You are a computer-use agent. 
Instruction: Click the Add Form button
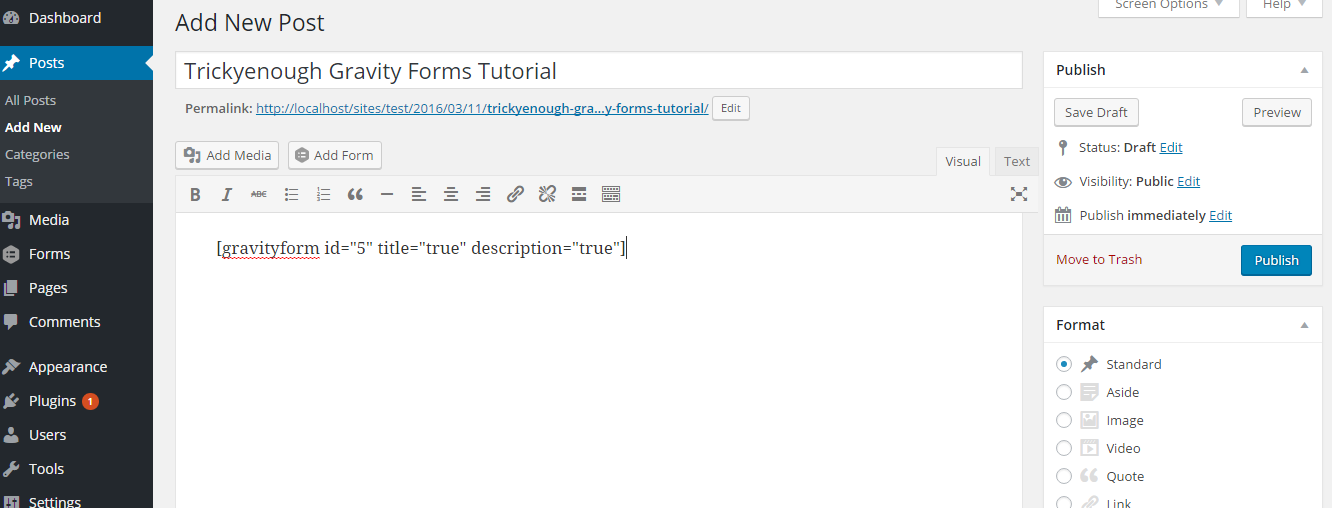[x=335, y=155]
